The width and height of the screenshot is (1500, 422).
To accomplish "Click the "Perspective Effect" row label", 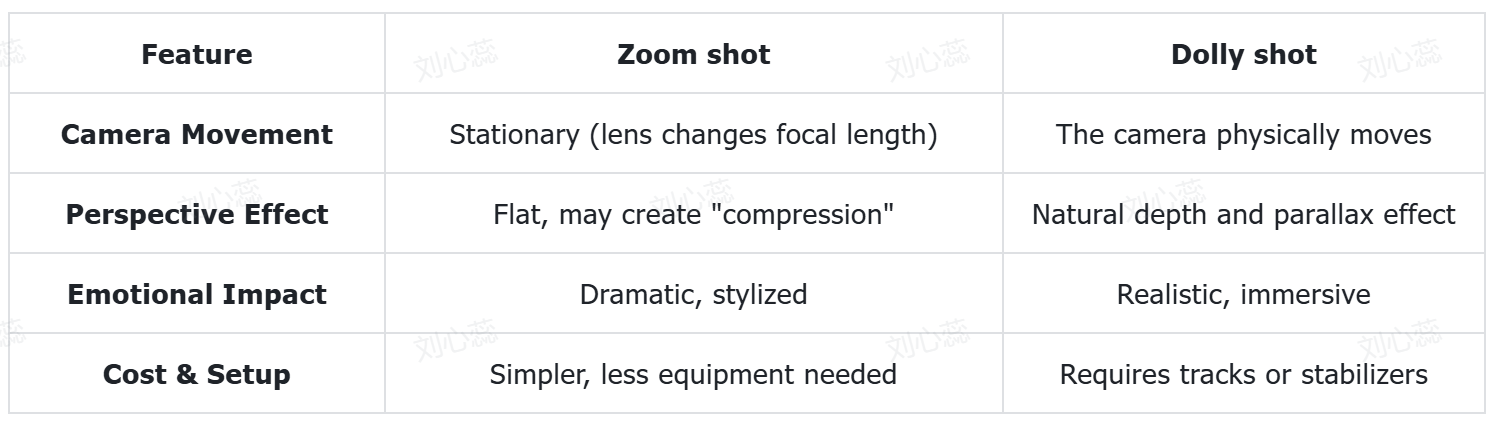I will coord(197,214).
